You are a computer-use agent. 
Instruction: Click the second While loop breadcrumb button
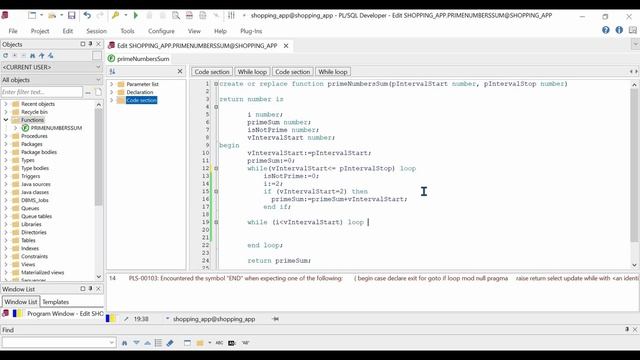pyautogui.click(x=333, y=72)
